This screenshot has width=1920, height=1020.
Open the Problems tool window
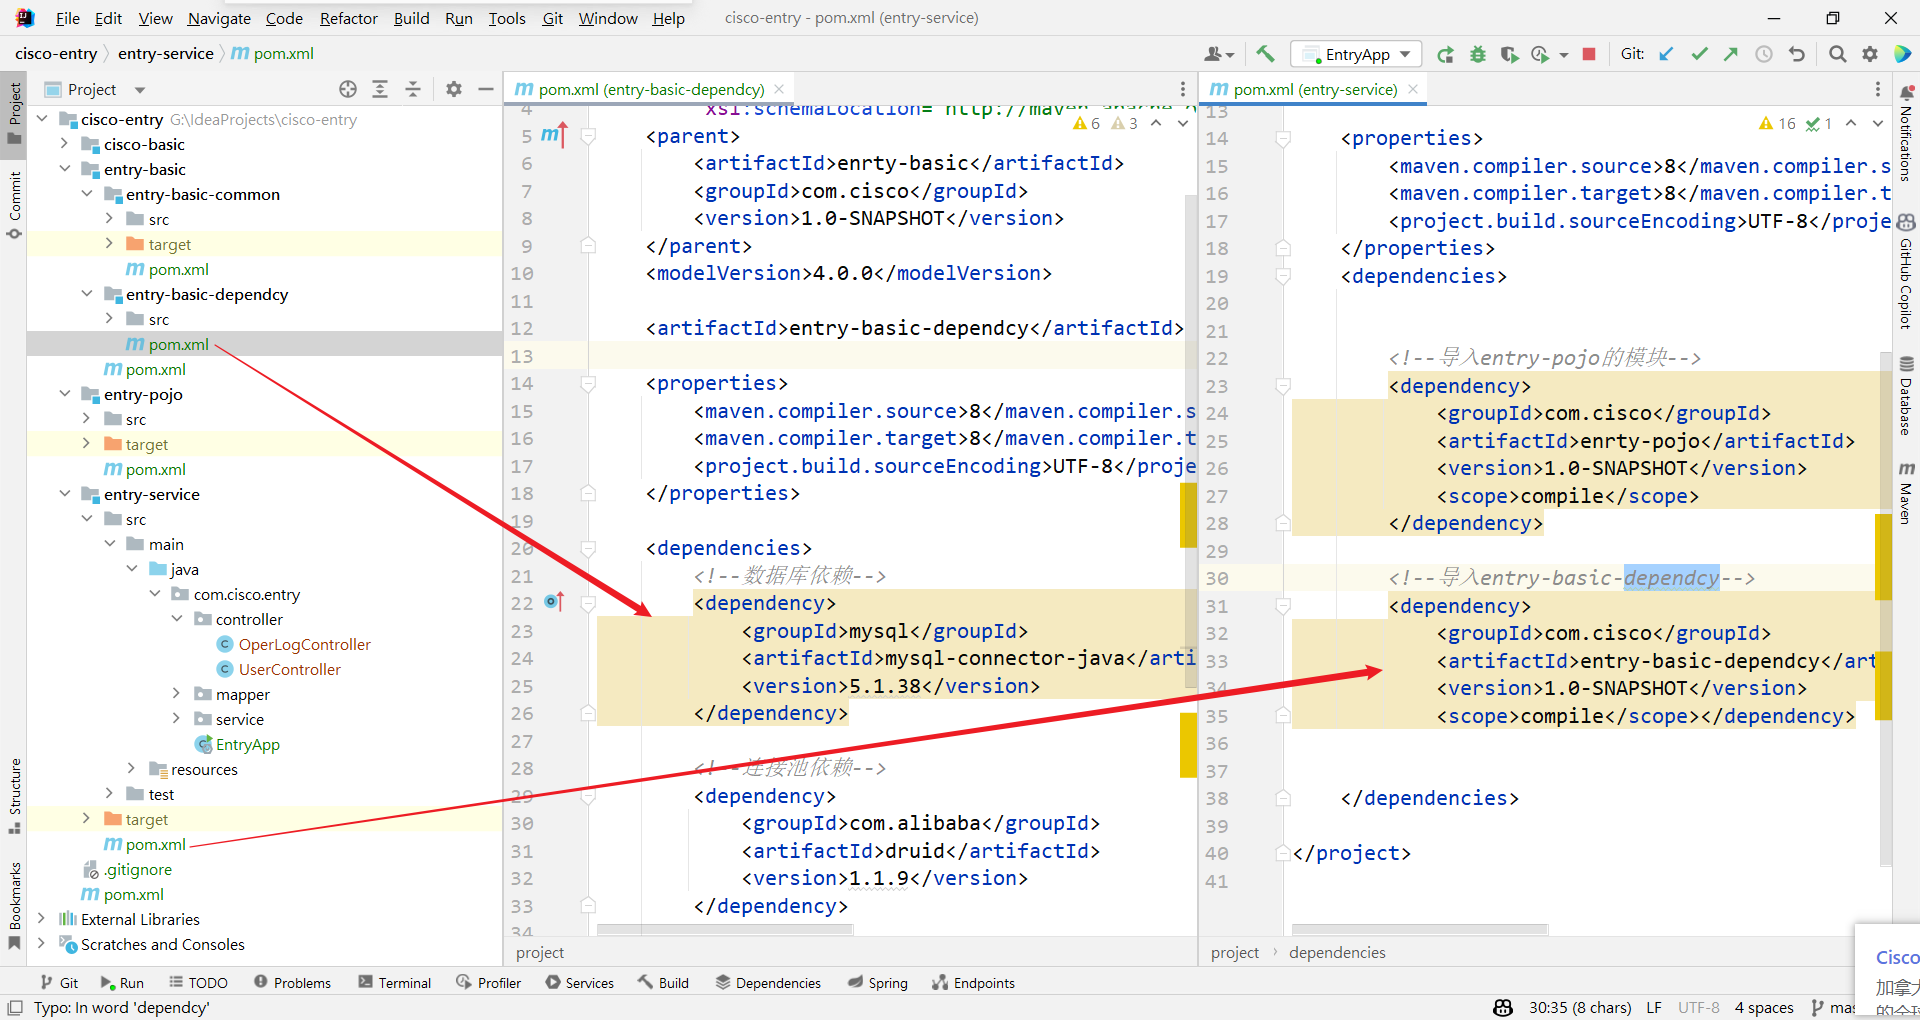point(292,983)
